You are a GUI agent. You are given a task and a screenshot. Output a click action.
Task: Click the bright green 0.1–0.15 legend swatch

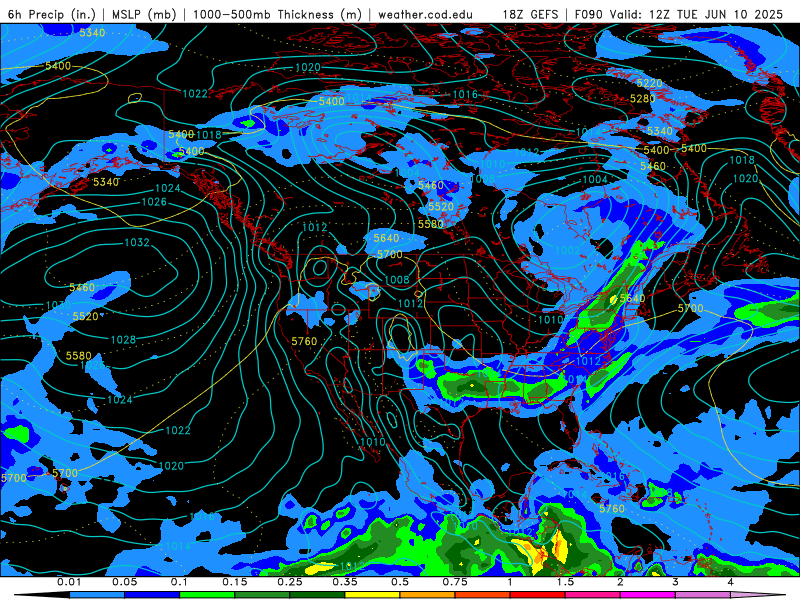207,595
